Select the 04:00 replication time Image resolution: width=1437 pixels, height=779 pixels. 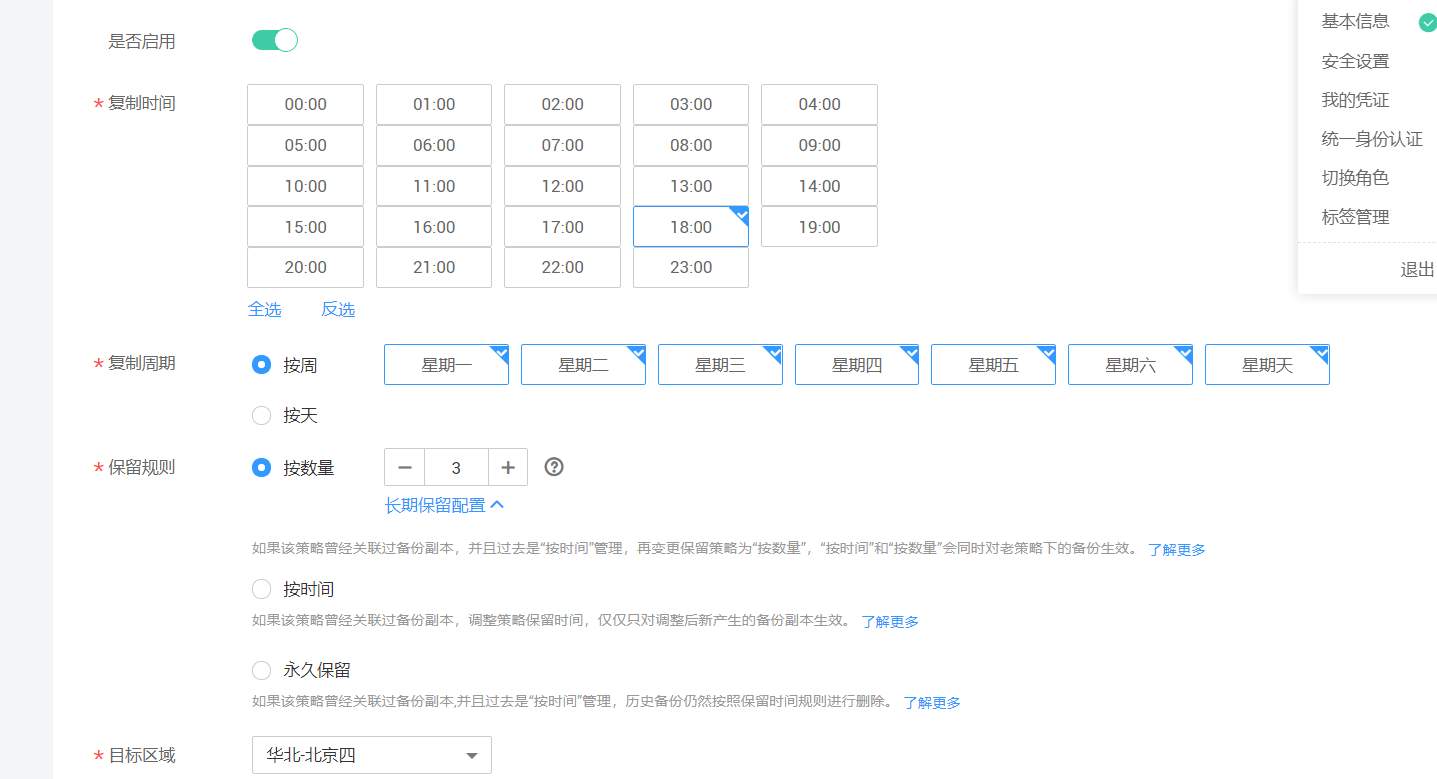pos(819,104)
